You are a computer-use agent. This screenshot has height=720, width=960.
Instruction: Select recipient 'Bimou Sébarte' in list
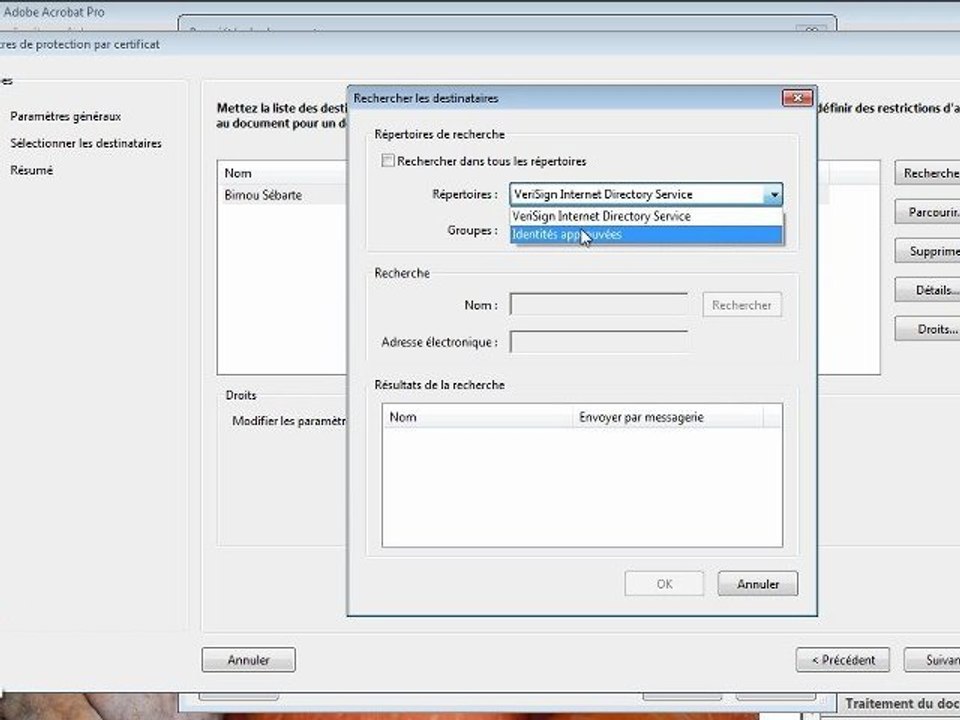point(263,195)
